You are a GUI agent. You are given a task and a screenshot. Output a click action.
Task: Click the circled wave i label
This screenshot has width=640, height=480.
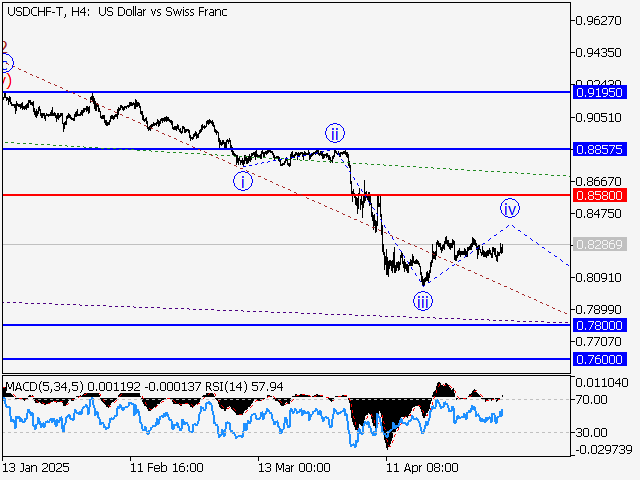(243, 181)
